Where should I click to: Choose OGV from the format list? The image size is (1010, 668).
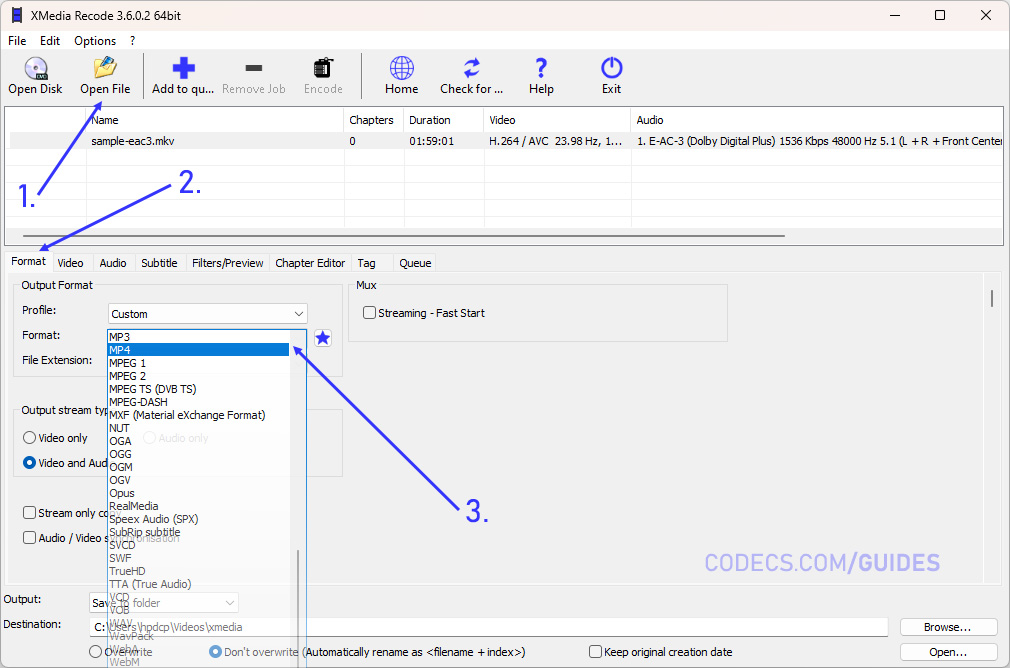click(x=198, y=480)
